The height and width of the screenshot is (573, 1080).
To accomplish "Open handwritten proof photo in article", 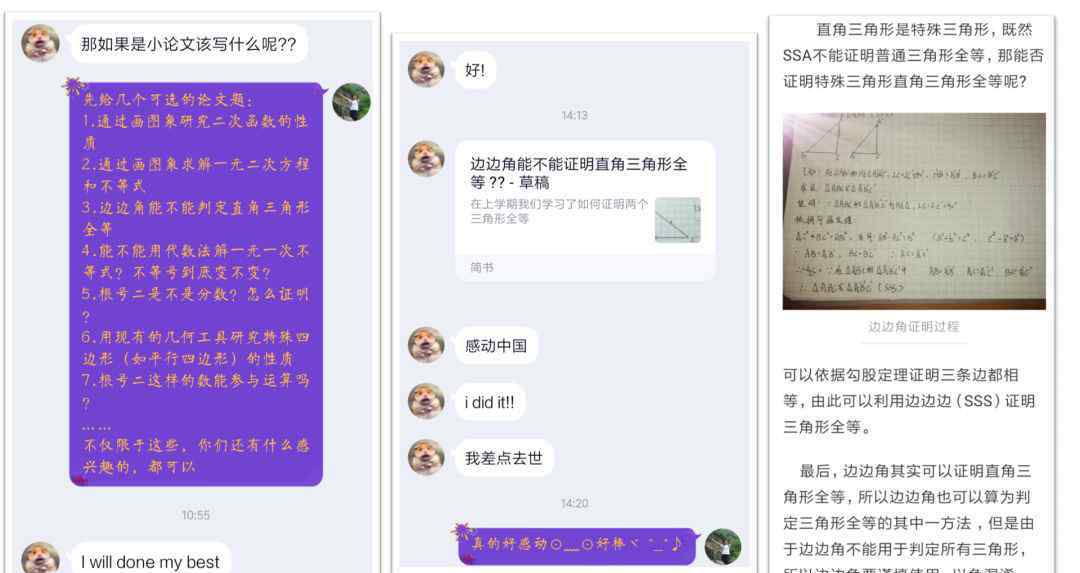I will pyautogui.click(x=914, y=211).
